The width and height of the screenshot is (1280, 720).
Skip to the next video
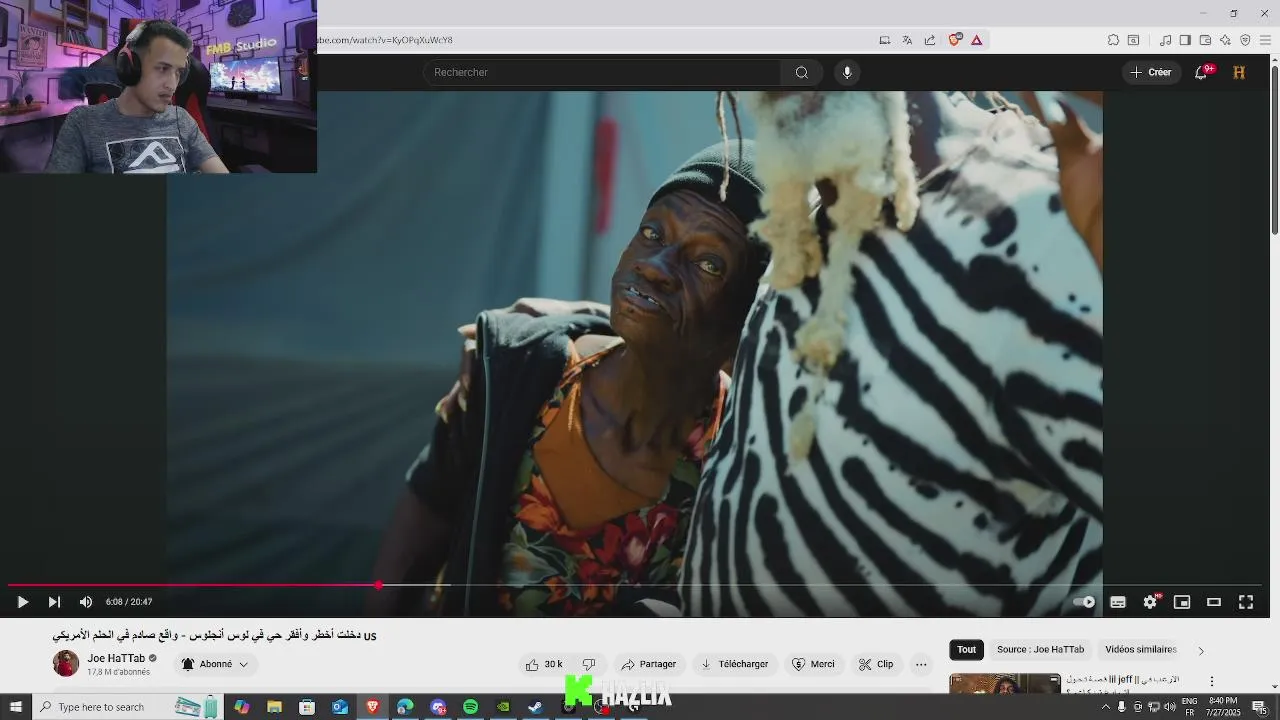[54, 602]
